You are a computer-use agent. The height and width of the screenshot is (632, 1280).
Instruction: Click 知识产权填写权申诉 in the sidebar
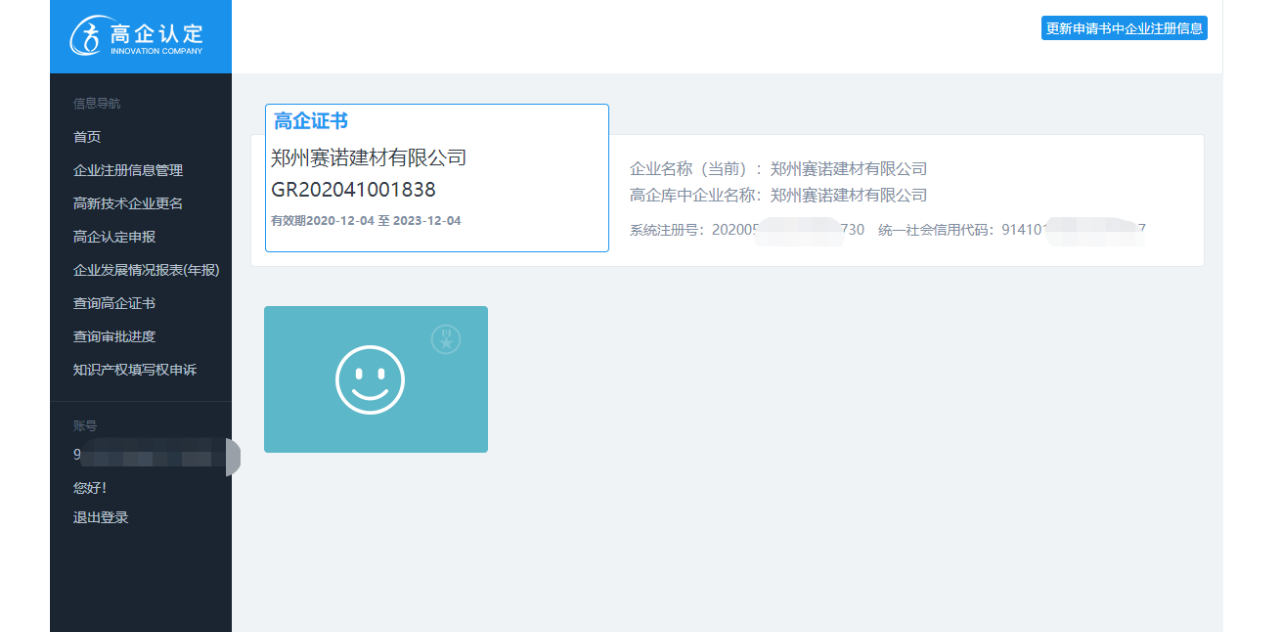point(135,370)
